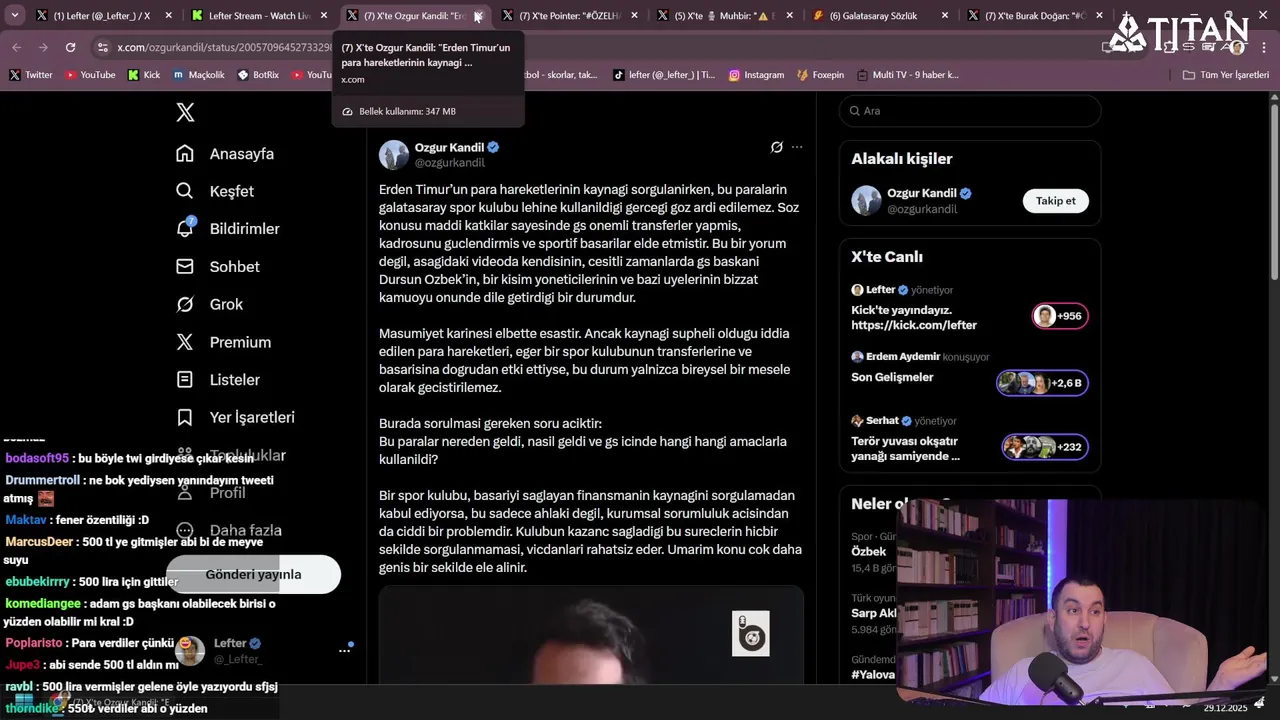Close the Lefter Stream tab

tap(323, 16)
